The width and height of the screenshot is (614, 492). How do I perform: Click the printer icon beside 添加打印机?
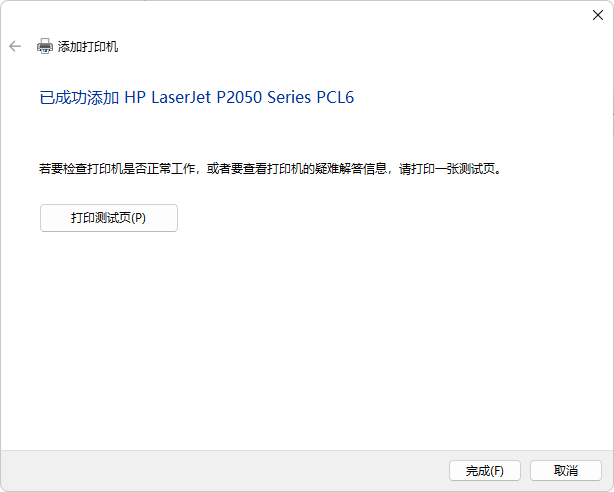pos(45,46)
